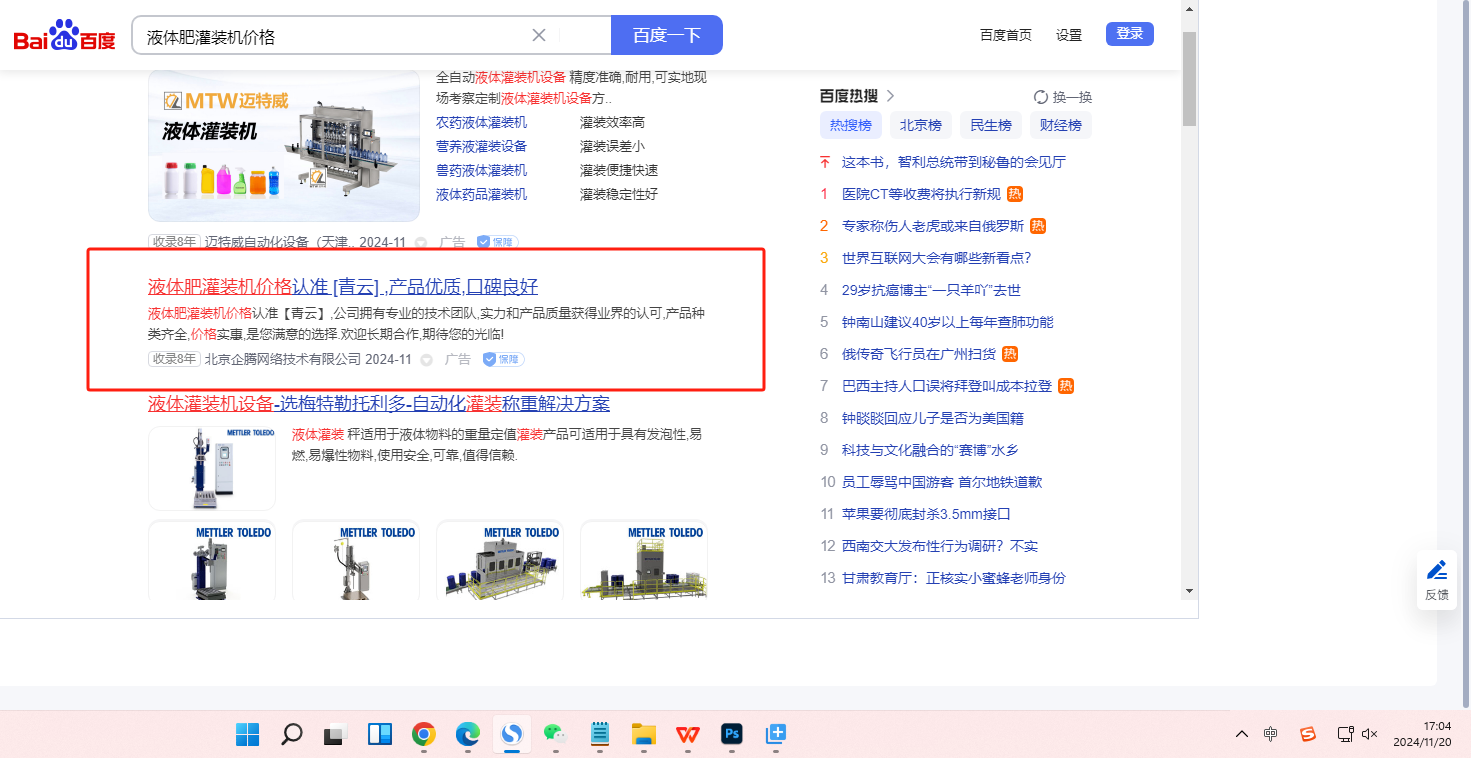Viewport: 1471px width, 758px height.
Task: Expand the dropdown arrow beside 北京企腾网络技术有限公司
Action: pyautogui.click(x=427, y=360)
